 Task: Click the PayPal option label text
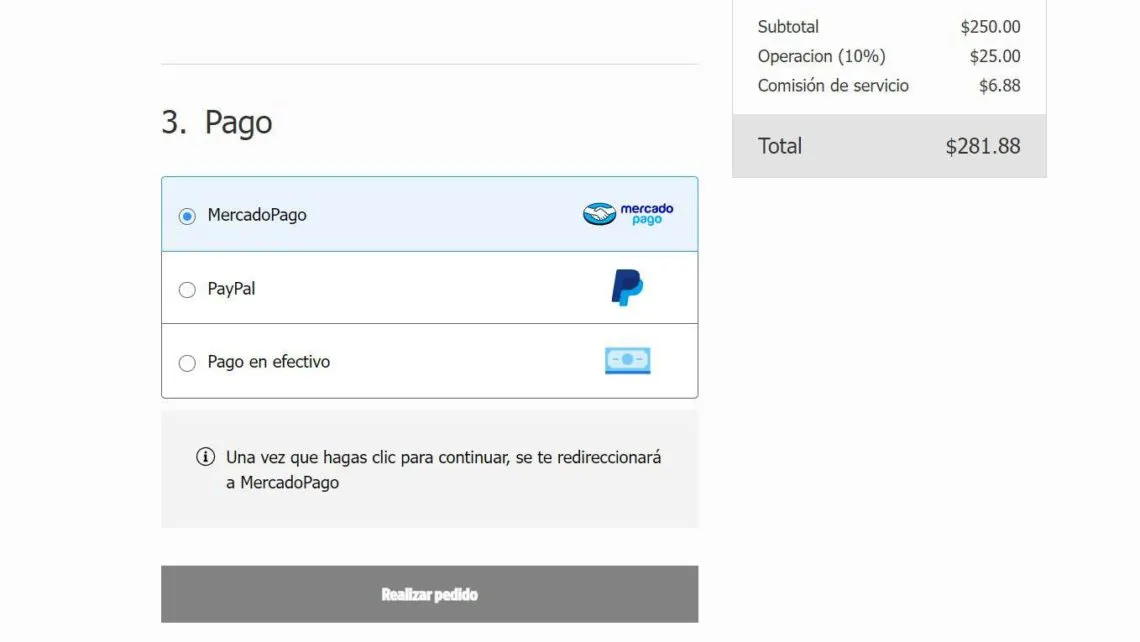tap(231, 289)
